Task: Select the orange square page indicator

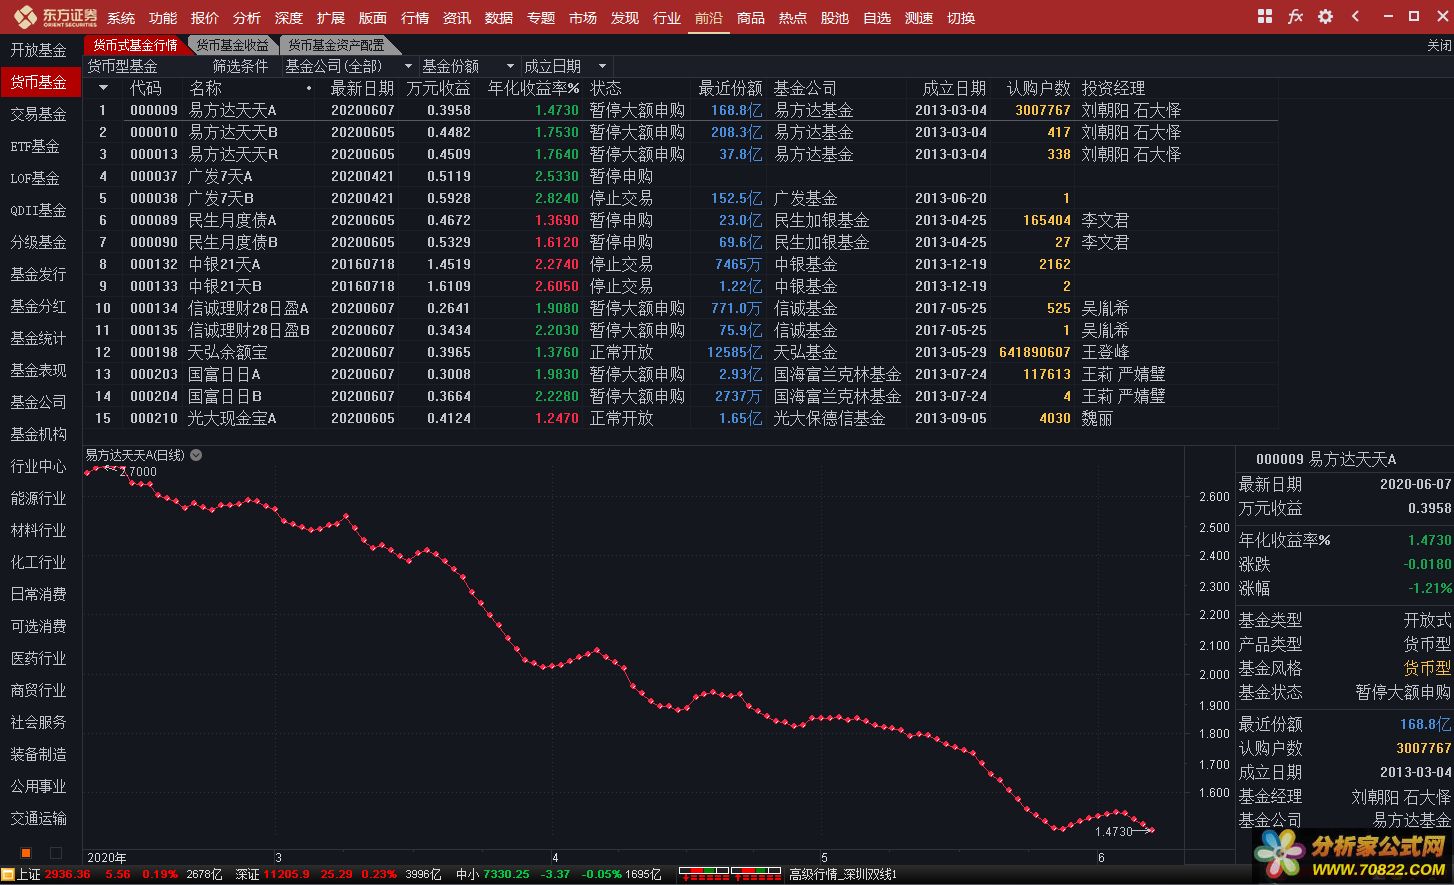Action: click(26, 853)
